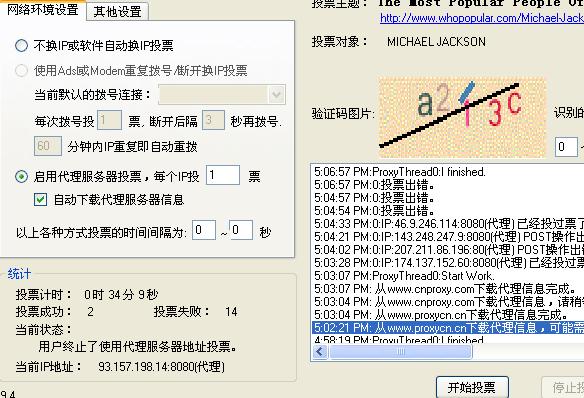Click the horizontal scrollbar thumb in log

tap(400, 351)
